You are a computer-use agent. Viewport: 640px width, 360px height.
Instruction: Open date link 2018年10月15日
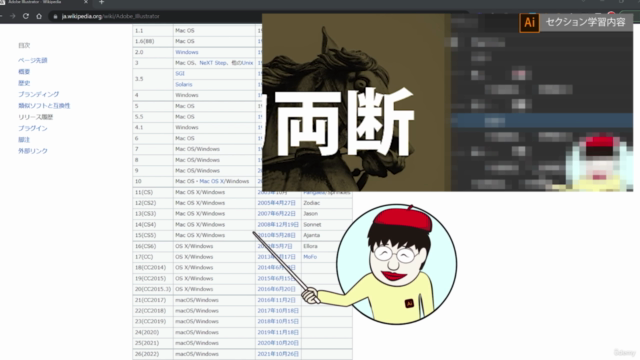pos(278,321)
